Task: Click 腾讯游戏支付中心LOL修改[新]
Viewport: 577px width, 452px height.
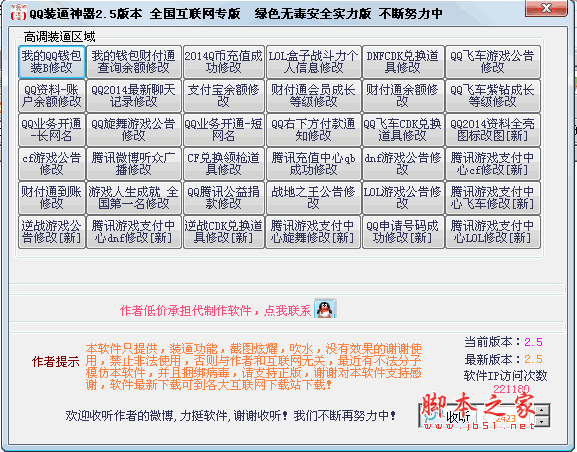Action: tap(492, 232)
